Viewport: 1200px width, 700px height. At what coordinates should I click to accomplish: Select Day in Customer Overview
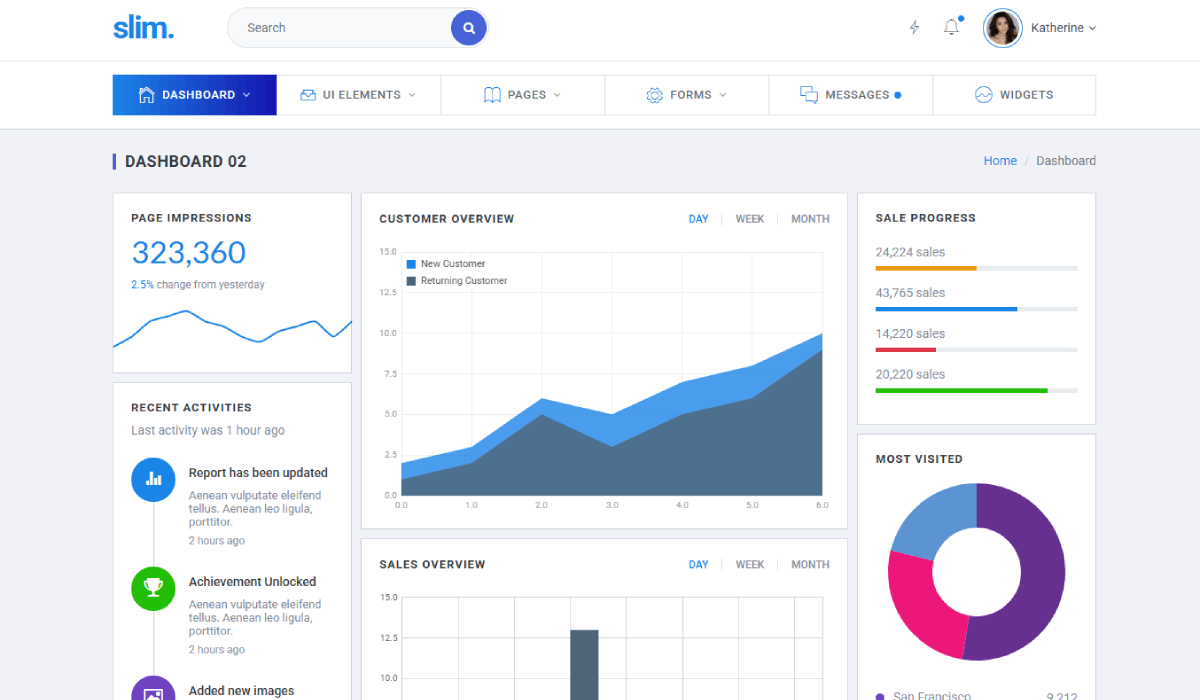pos(698,219)
